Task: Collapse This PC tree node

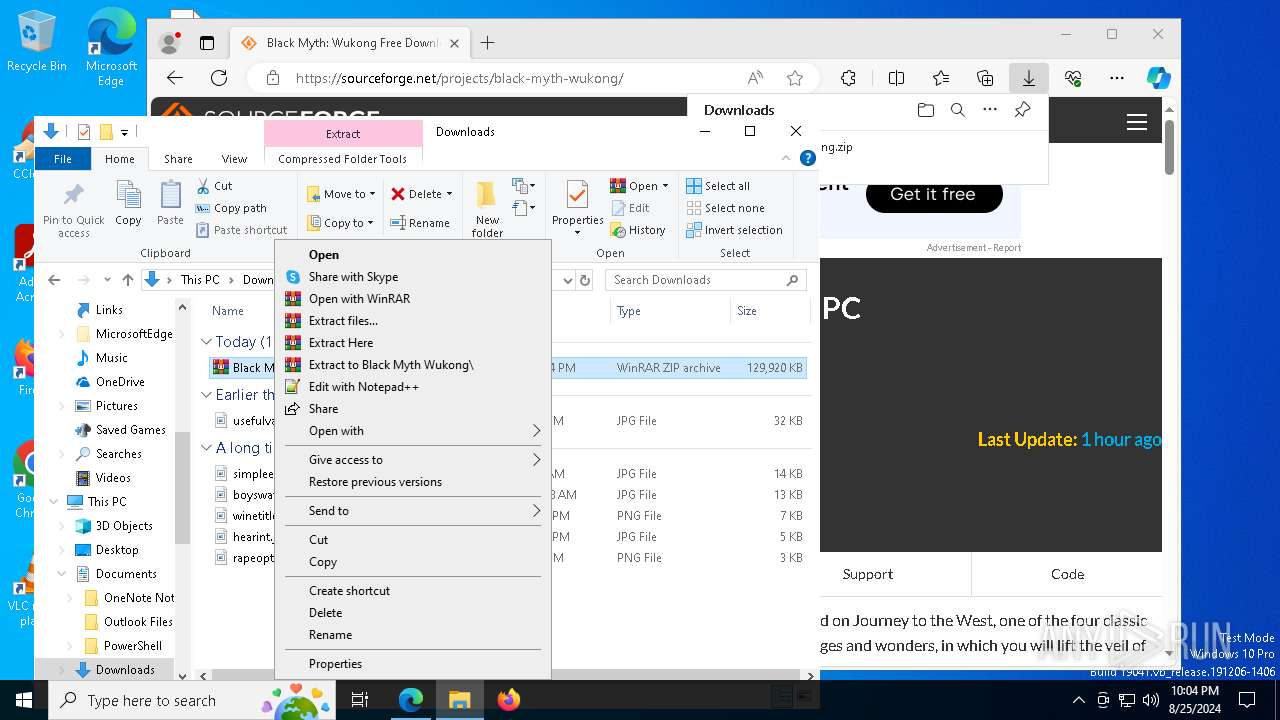Action: [x=54, y=502]
